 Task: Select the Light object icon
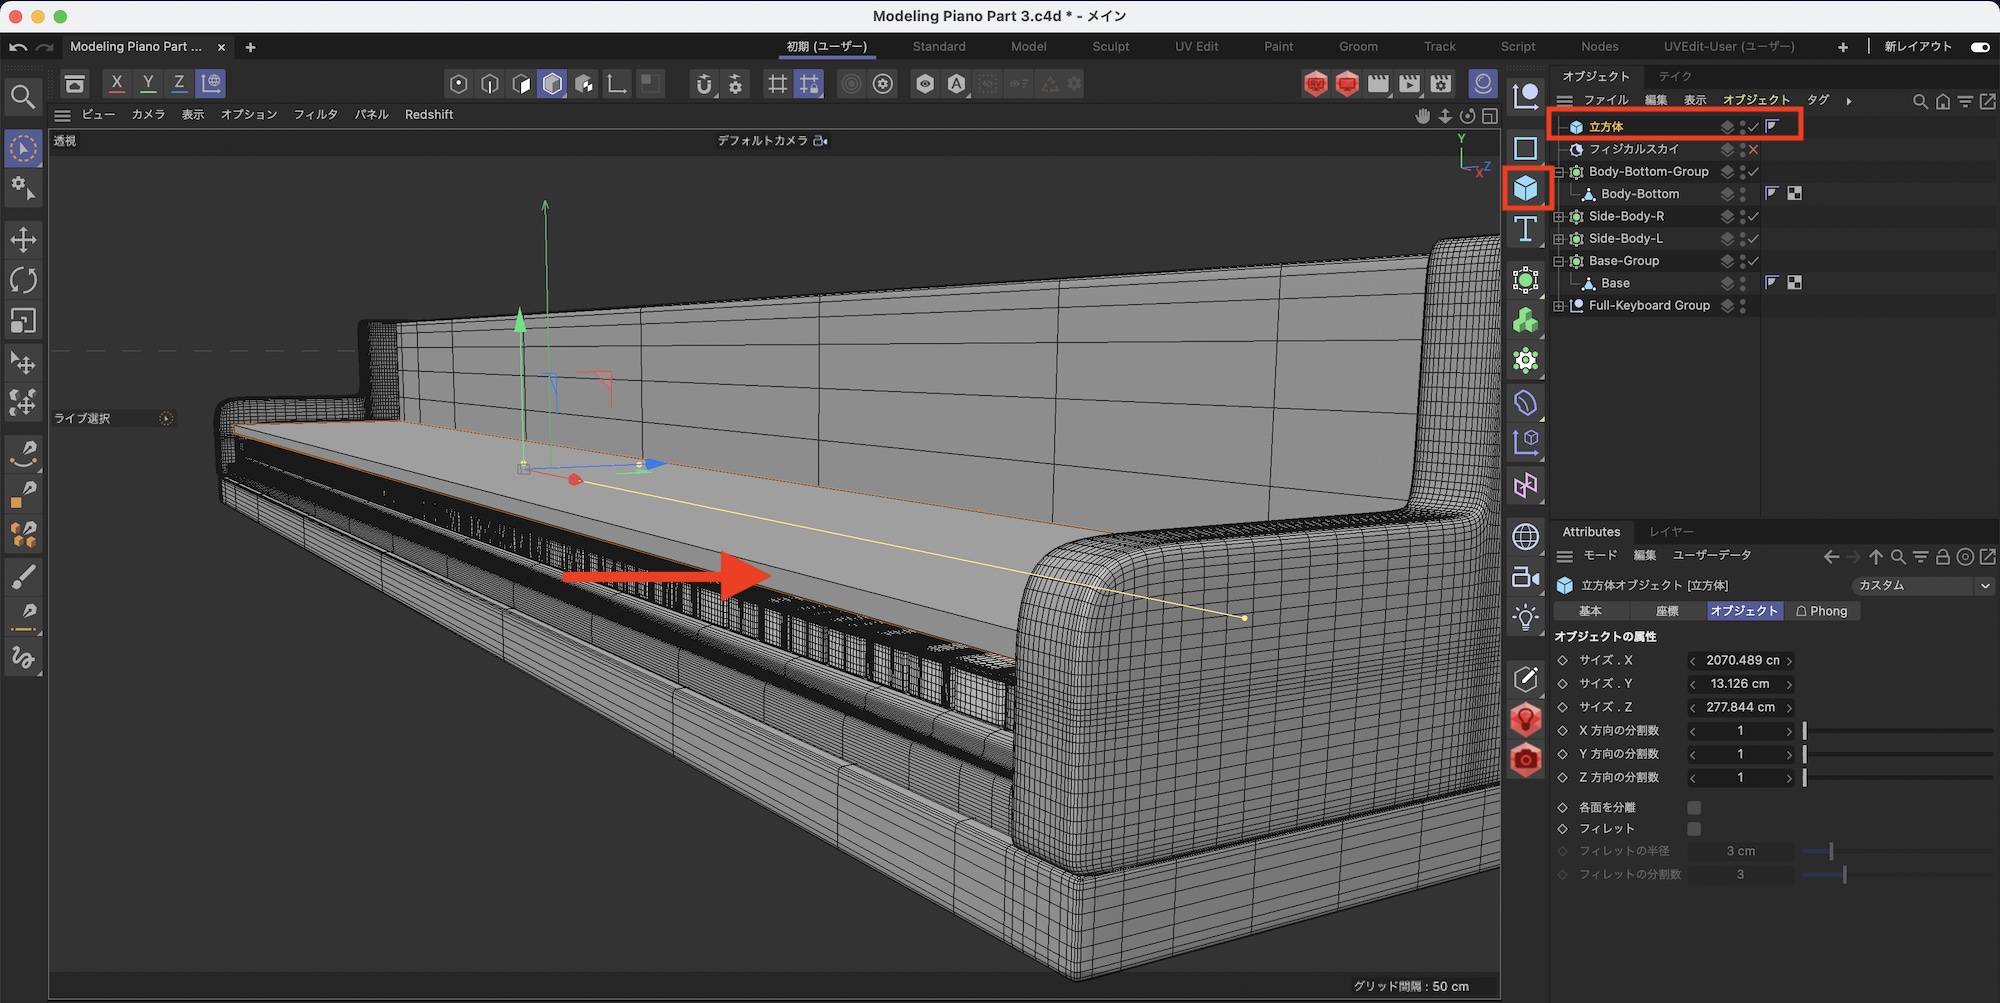pos(1525,617)
